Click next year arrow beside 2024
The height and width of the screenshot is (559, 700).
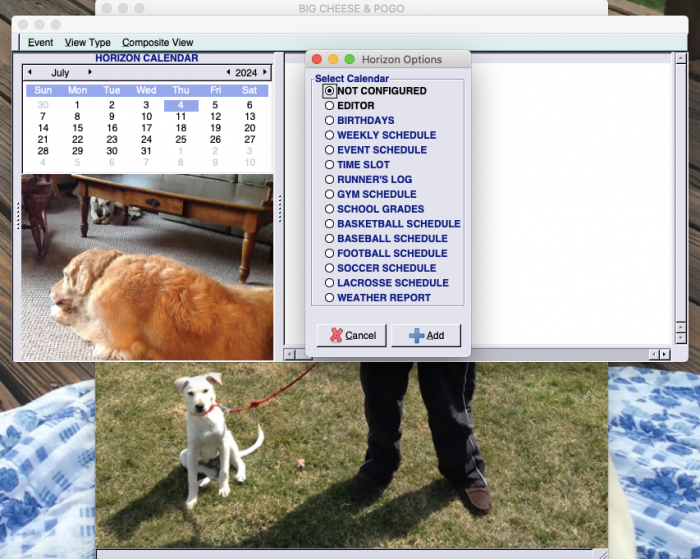point(265,73)
